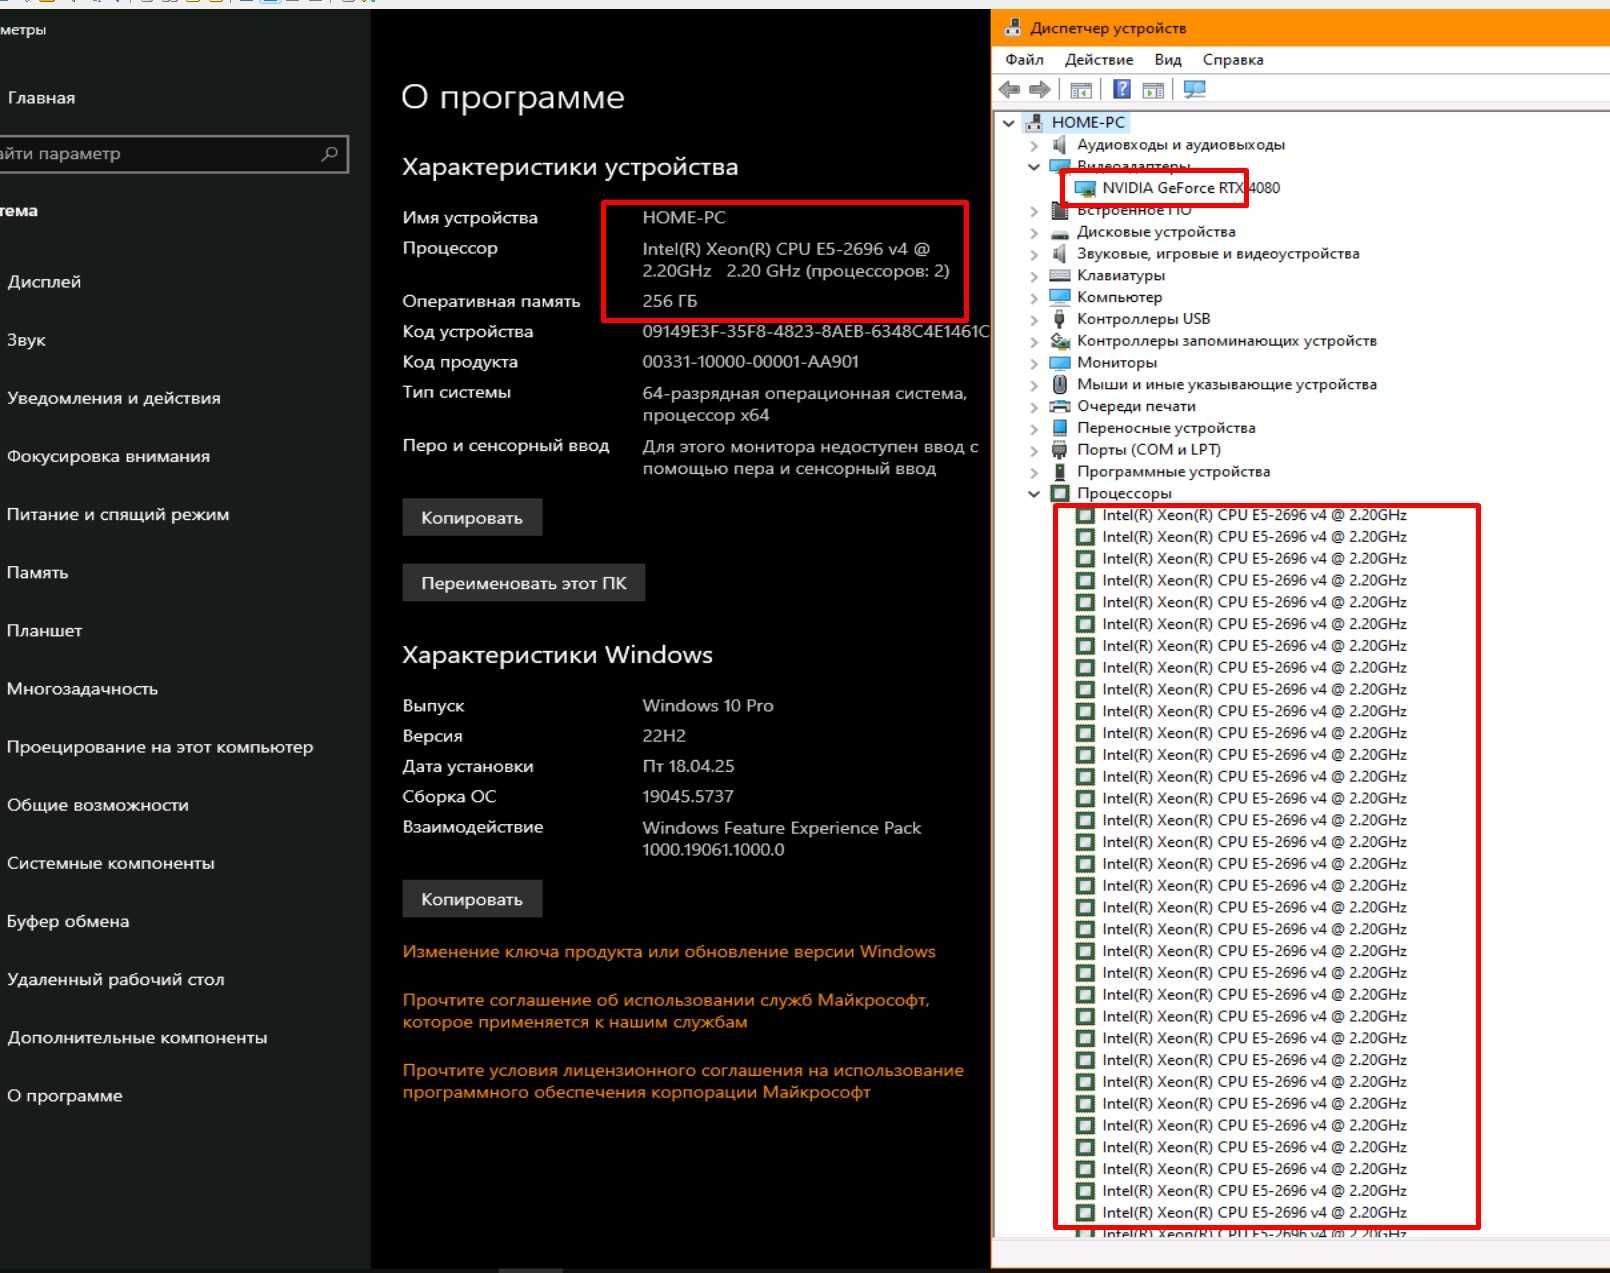Expand Аудиовходы и аудиовыходы
This screenshot has width=1610, height=1273.
pos(1035,145)
